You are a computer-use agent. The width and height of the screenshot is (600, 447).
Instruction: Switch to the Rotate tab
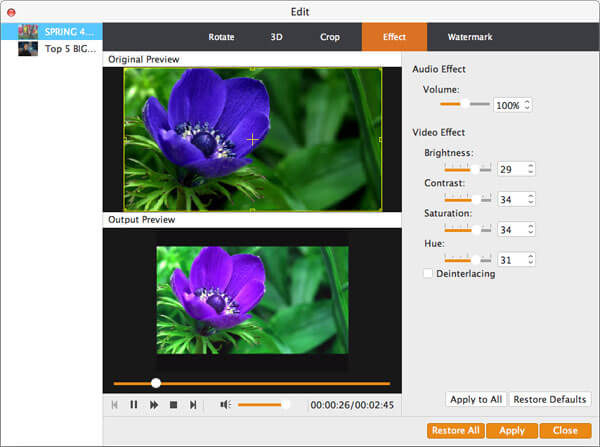(221, 37)
